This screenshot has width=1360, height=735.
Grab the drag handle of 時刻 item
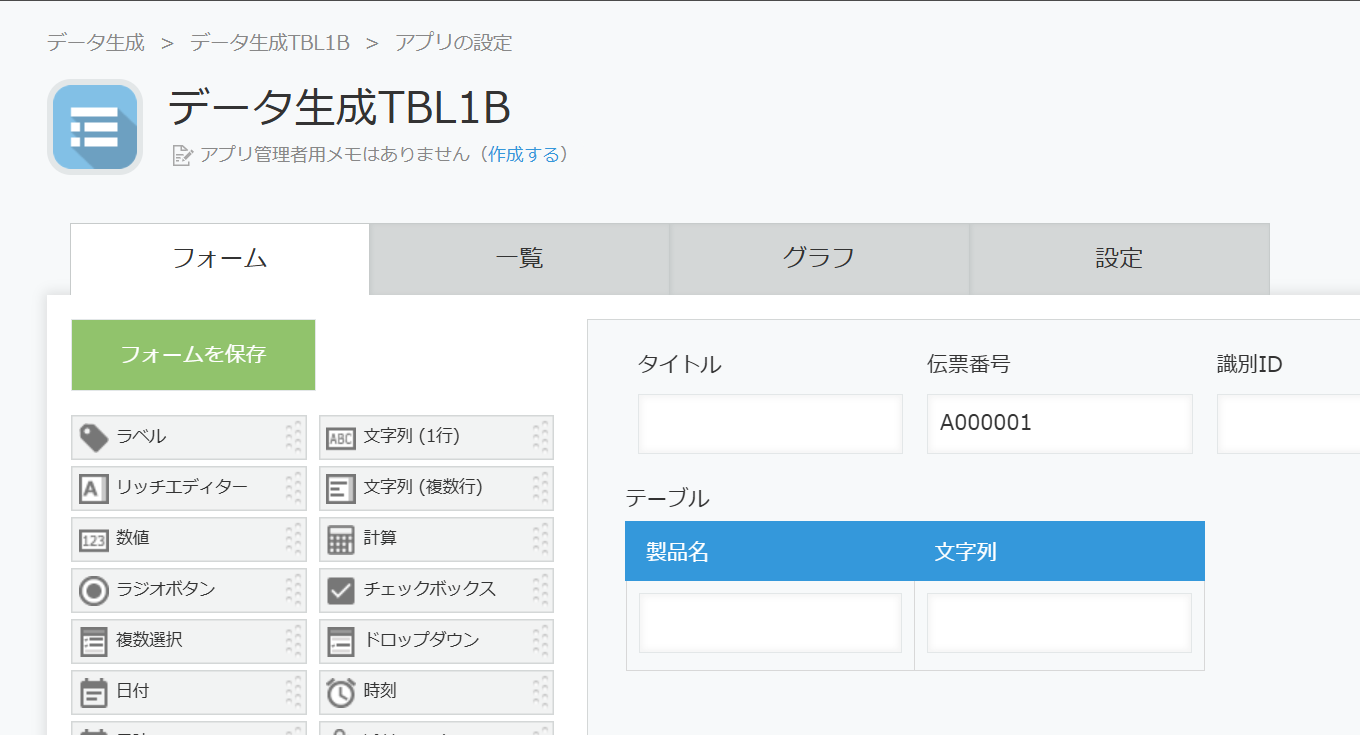(541, 692)
